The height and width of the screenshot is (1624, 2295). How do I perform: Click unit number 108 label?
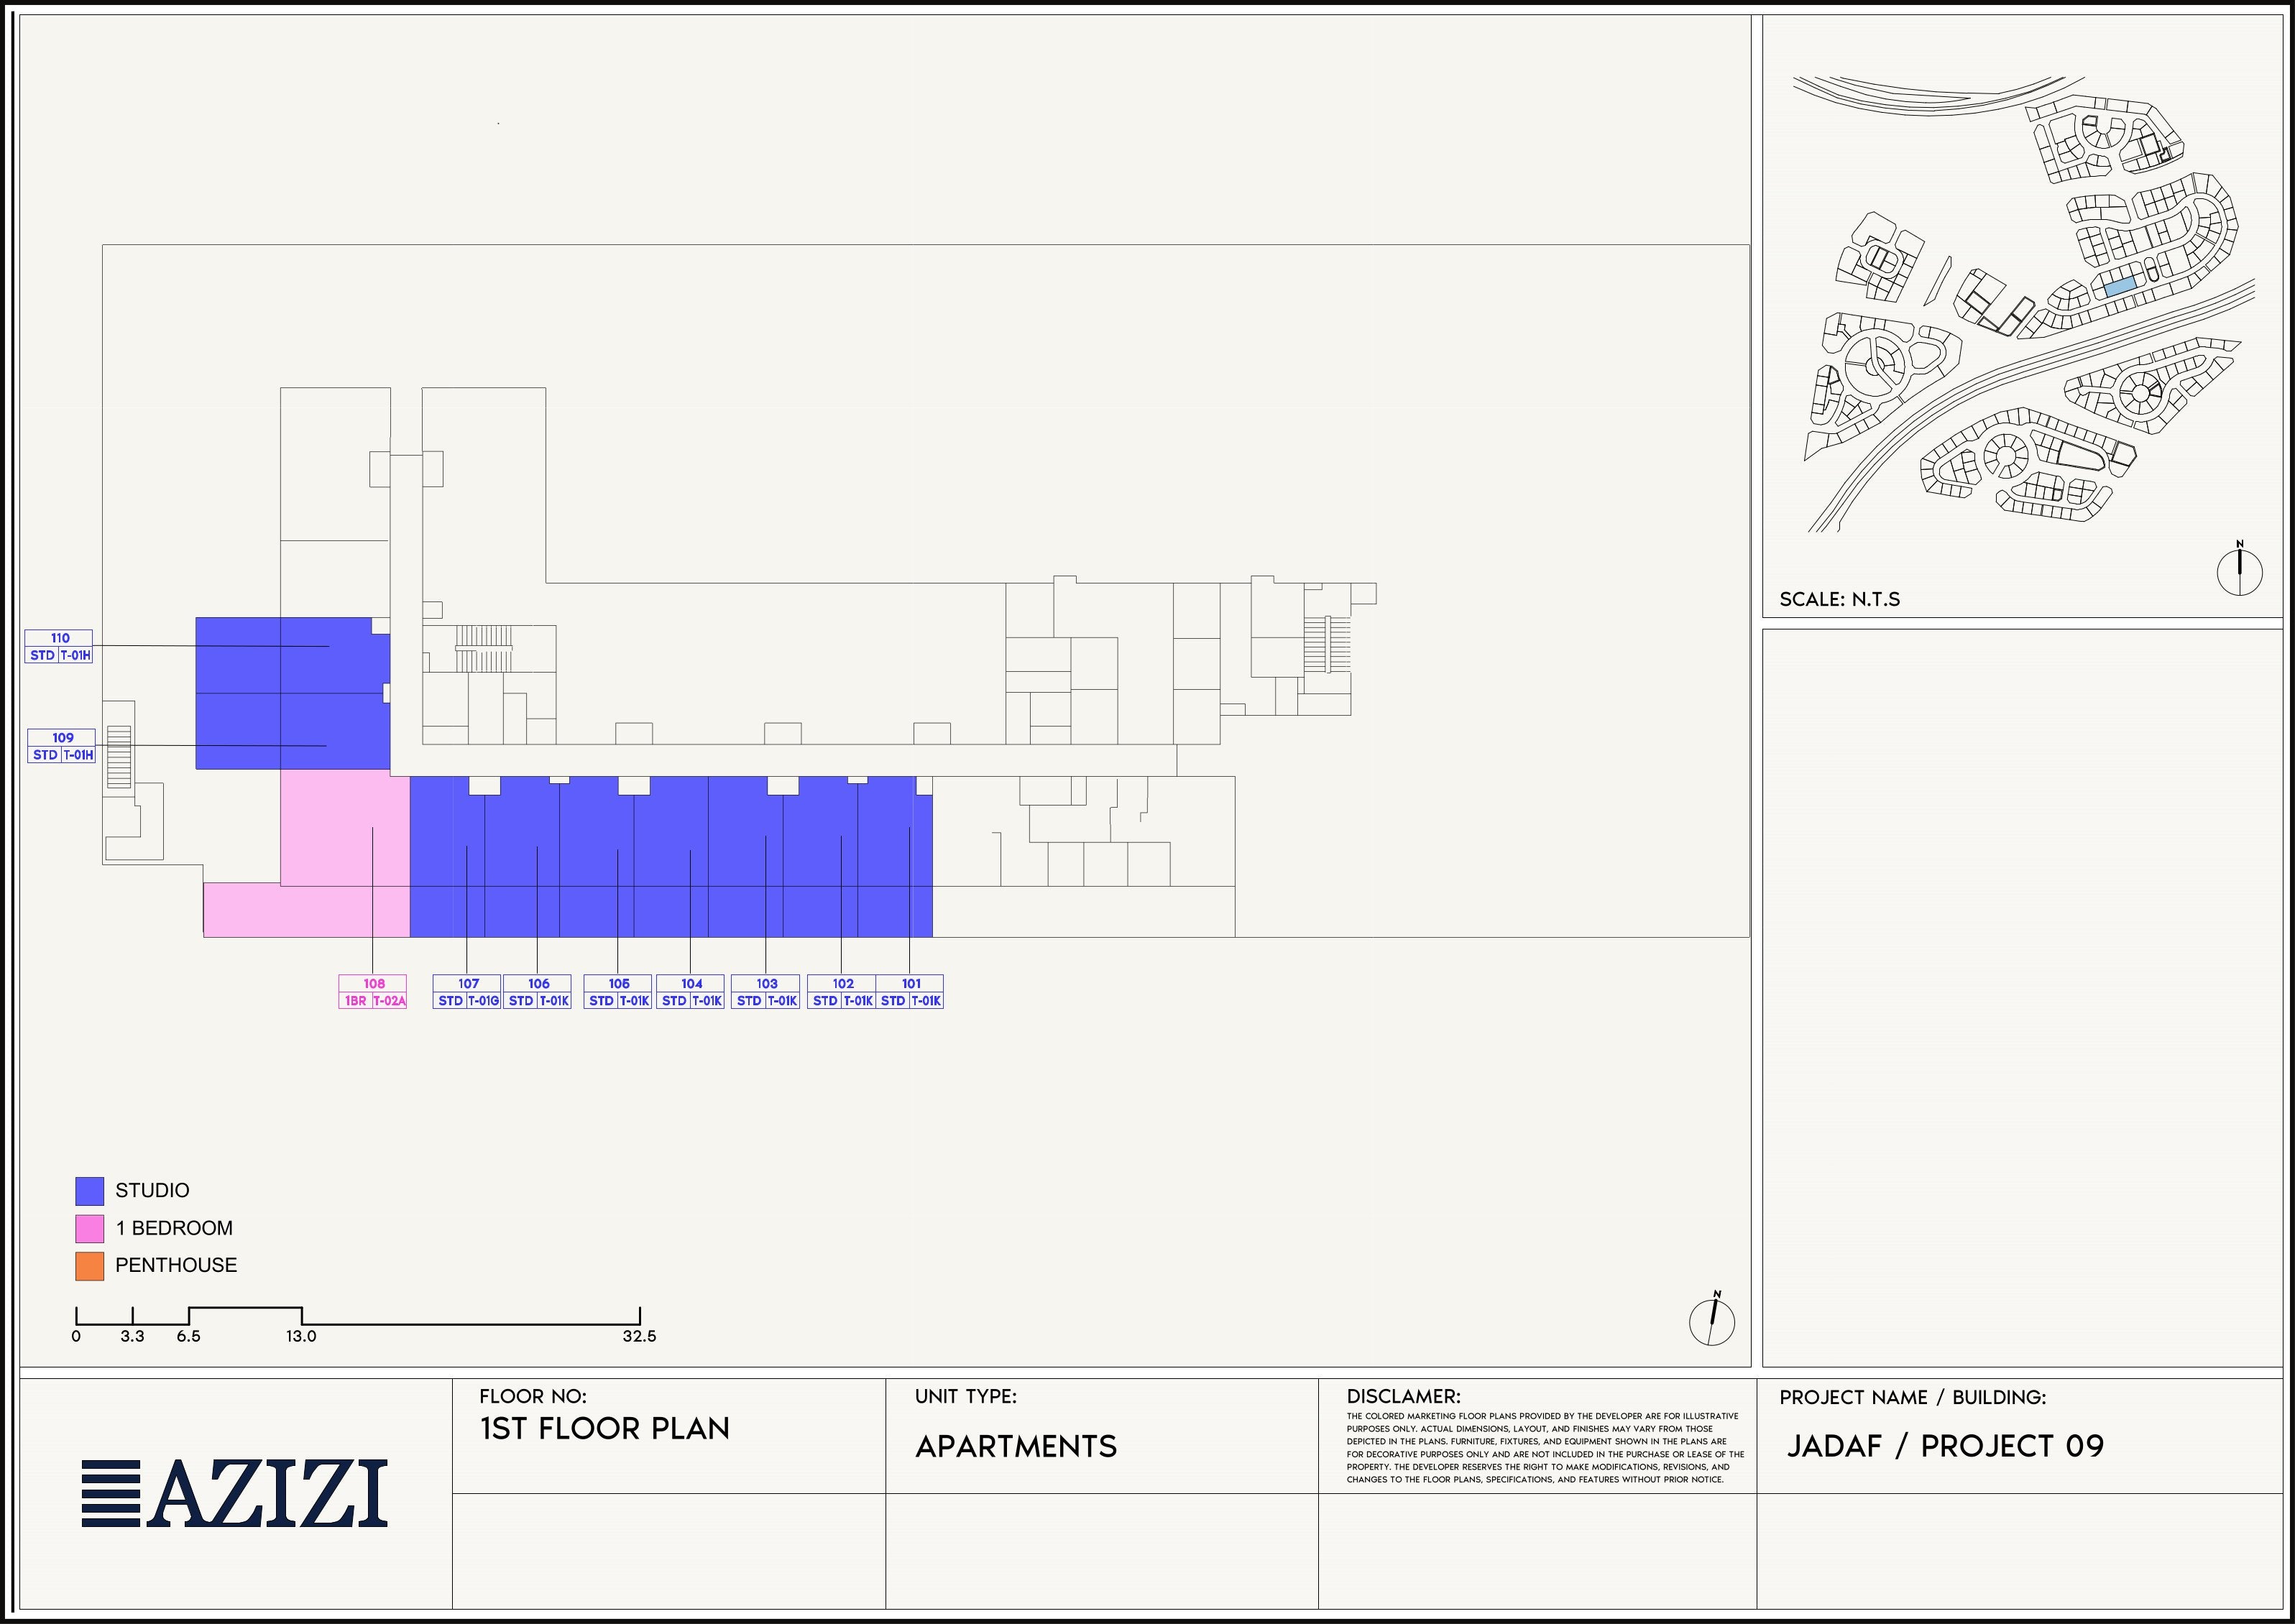pos(374,984)
